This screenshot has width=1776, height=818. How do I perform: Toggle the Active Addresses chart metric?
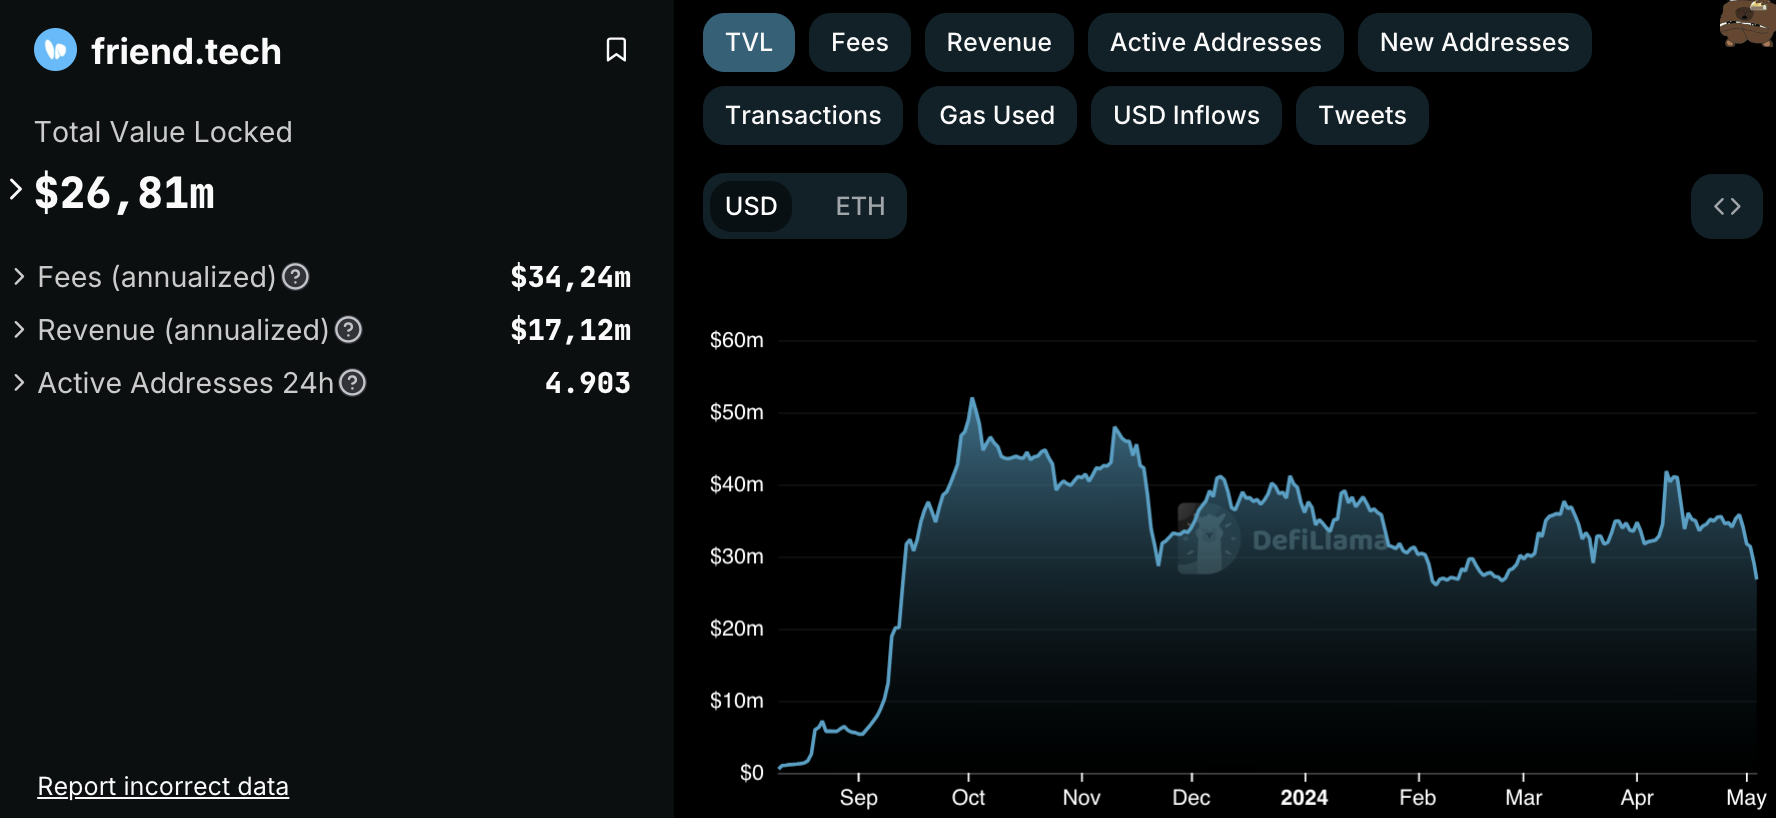point(1216,42)
